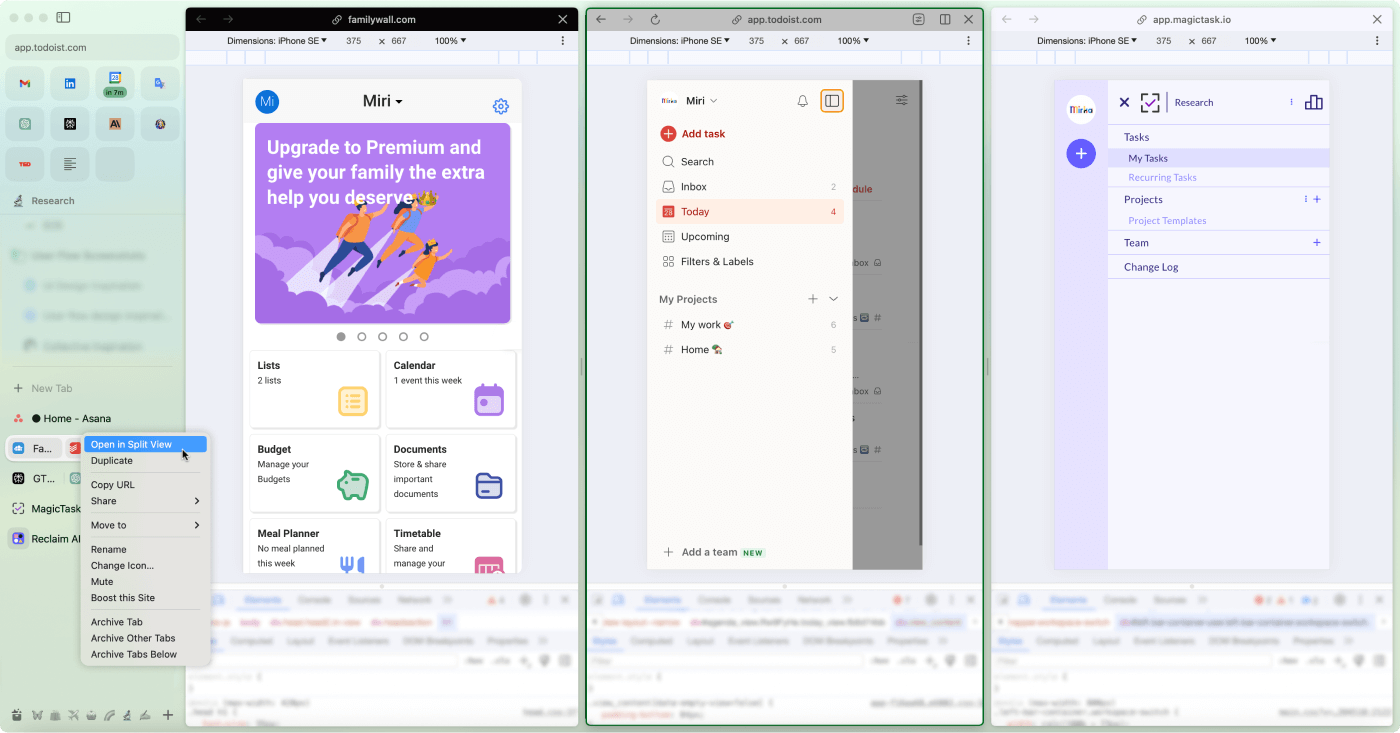The image size is (1400, 733).
Task: Click the FamilyWall settings gear icon
Action: (x=501, y=106)
